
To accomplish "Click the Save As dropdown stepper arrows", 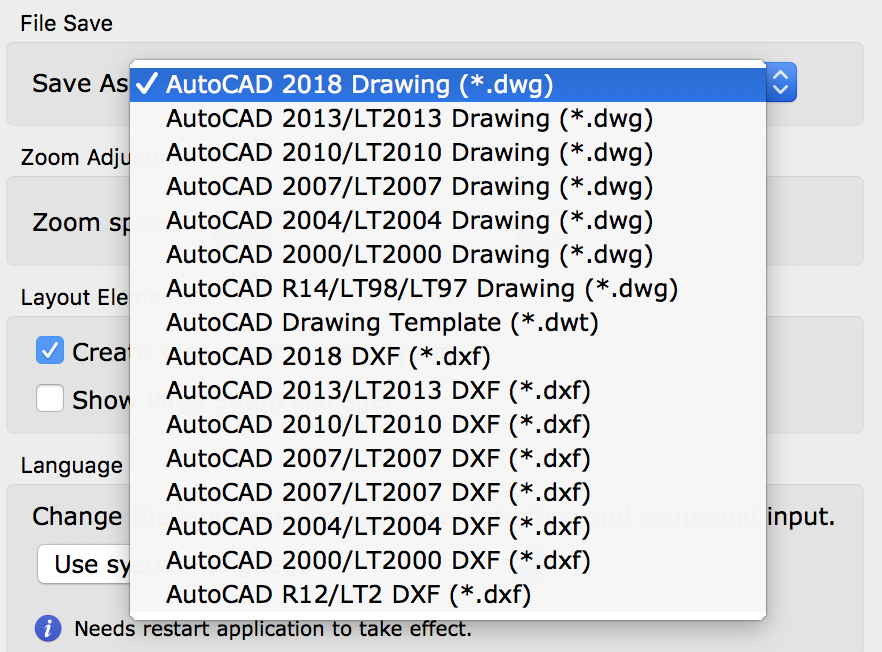I will [x=779, y=83].
